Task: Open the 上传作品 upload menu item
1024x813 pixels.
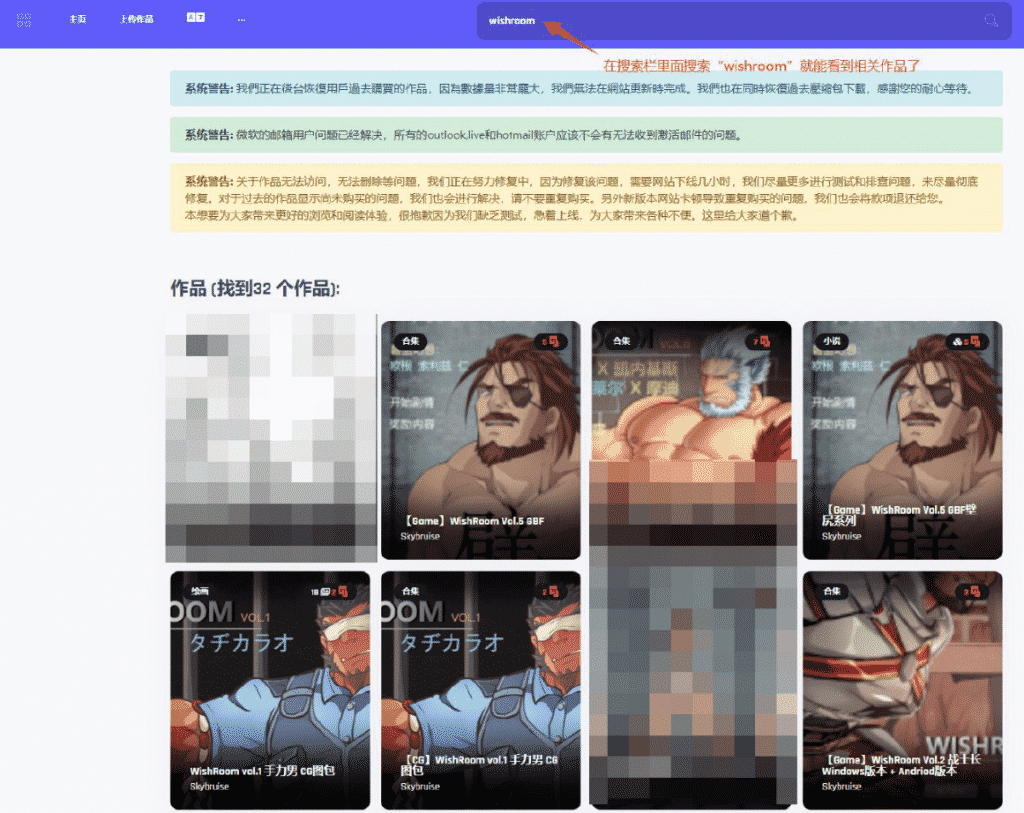Action: click(x=136, y=20)
